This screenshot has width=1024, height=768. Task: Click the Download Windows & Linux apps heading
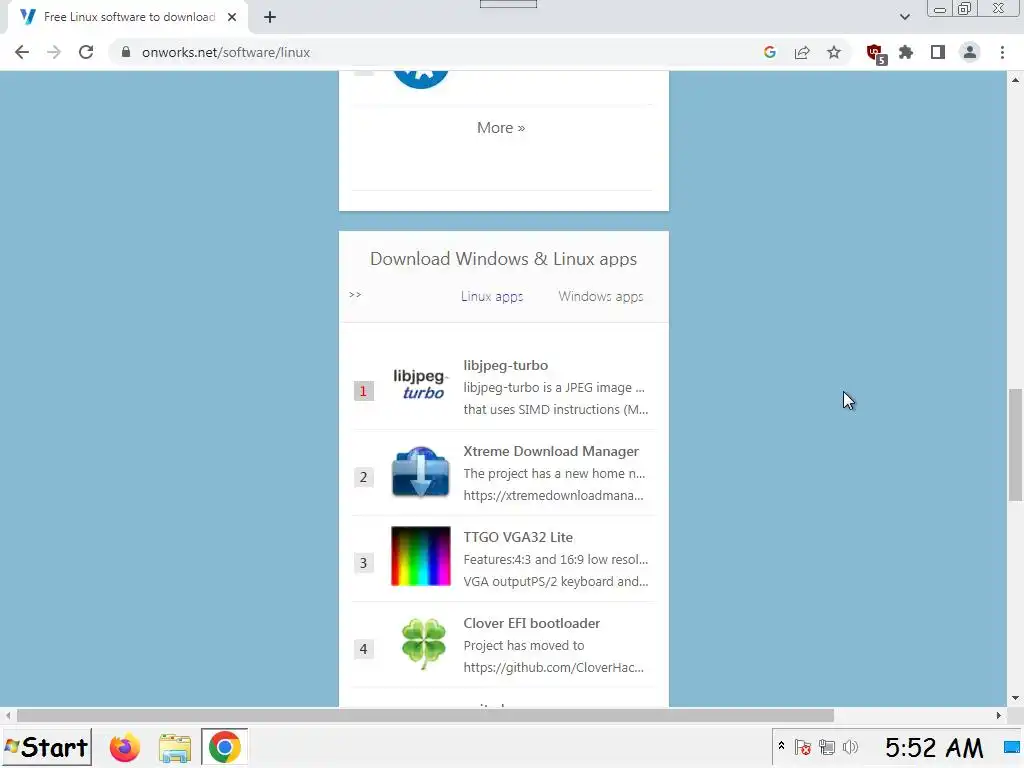point(504,259)
